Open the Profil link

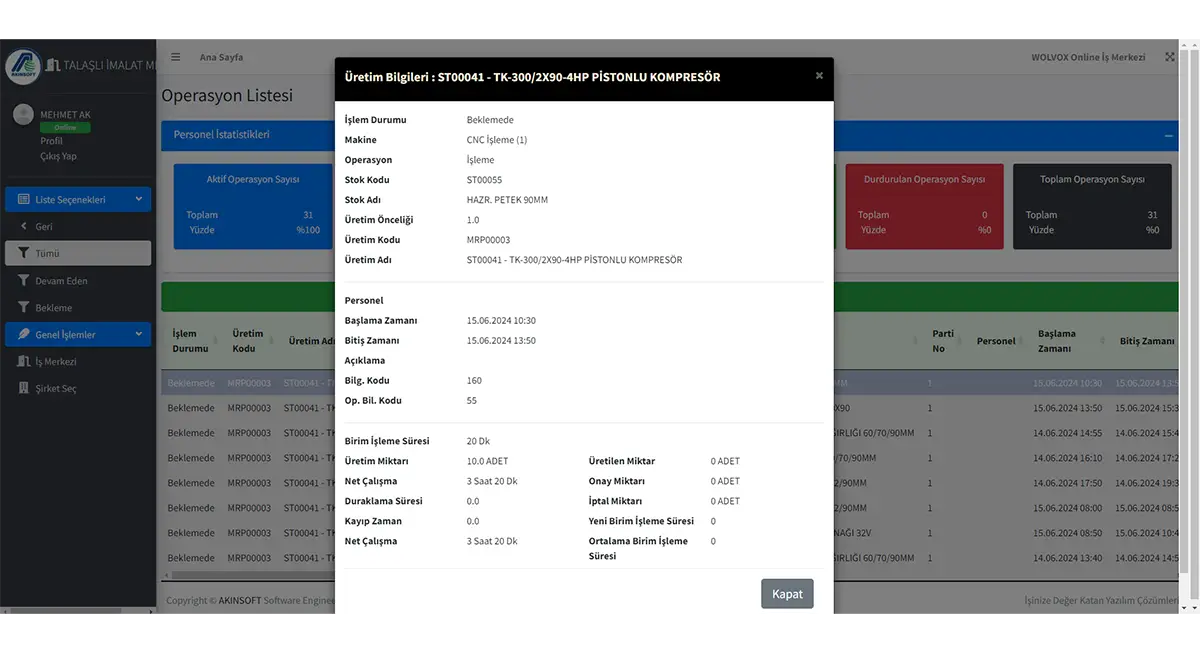pos(51,141)
